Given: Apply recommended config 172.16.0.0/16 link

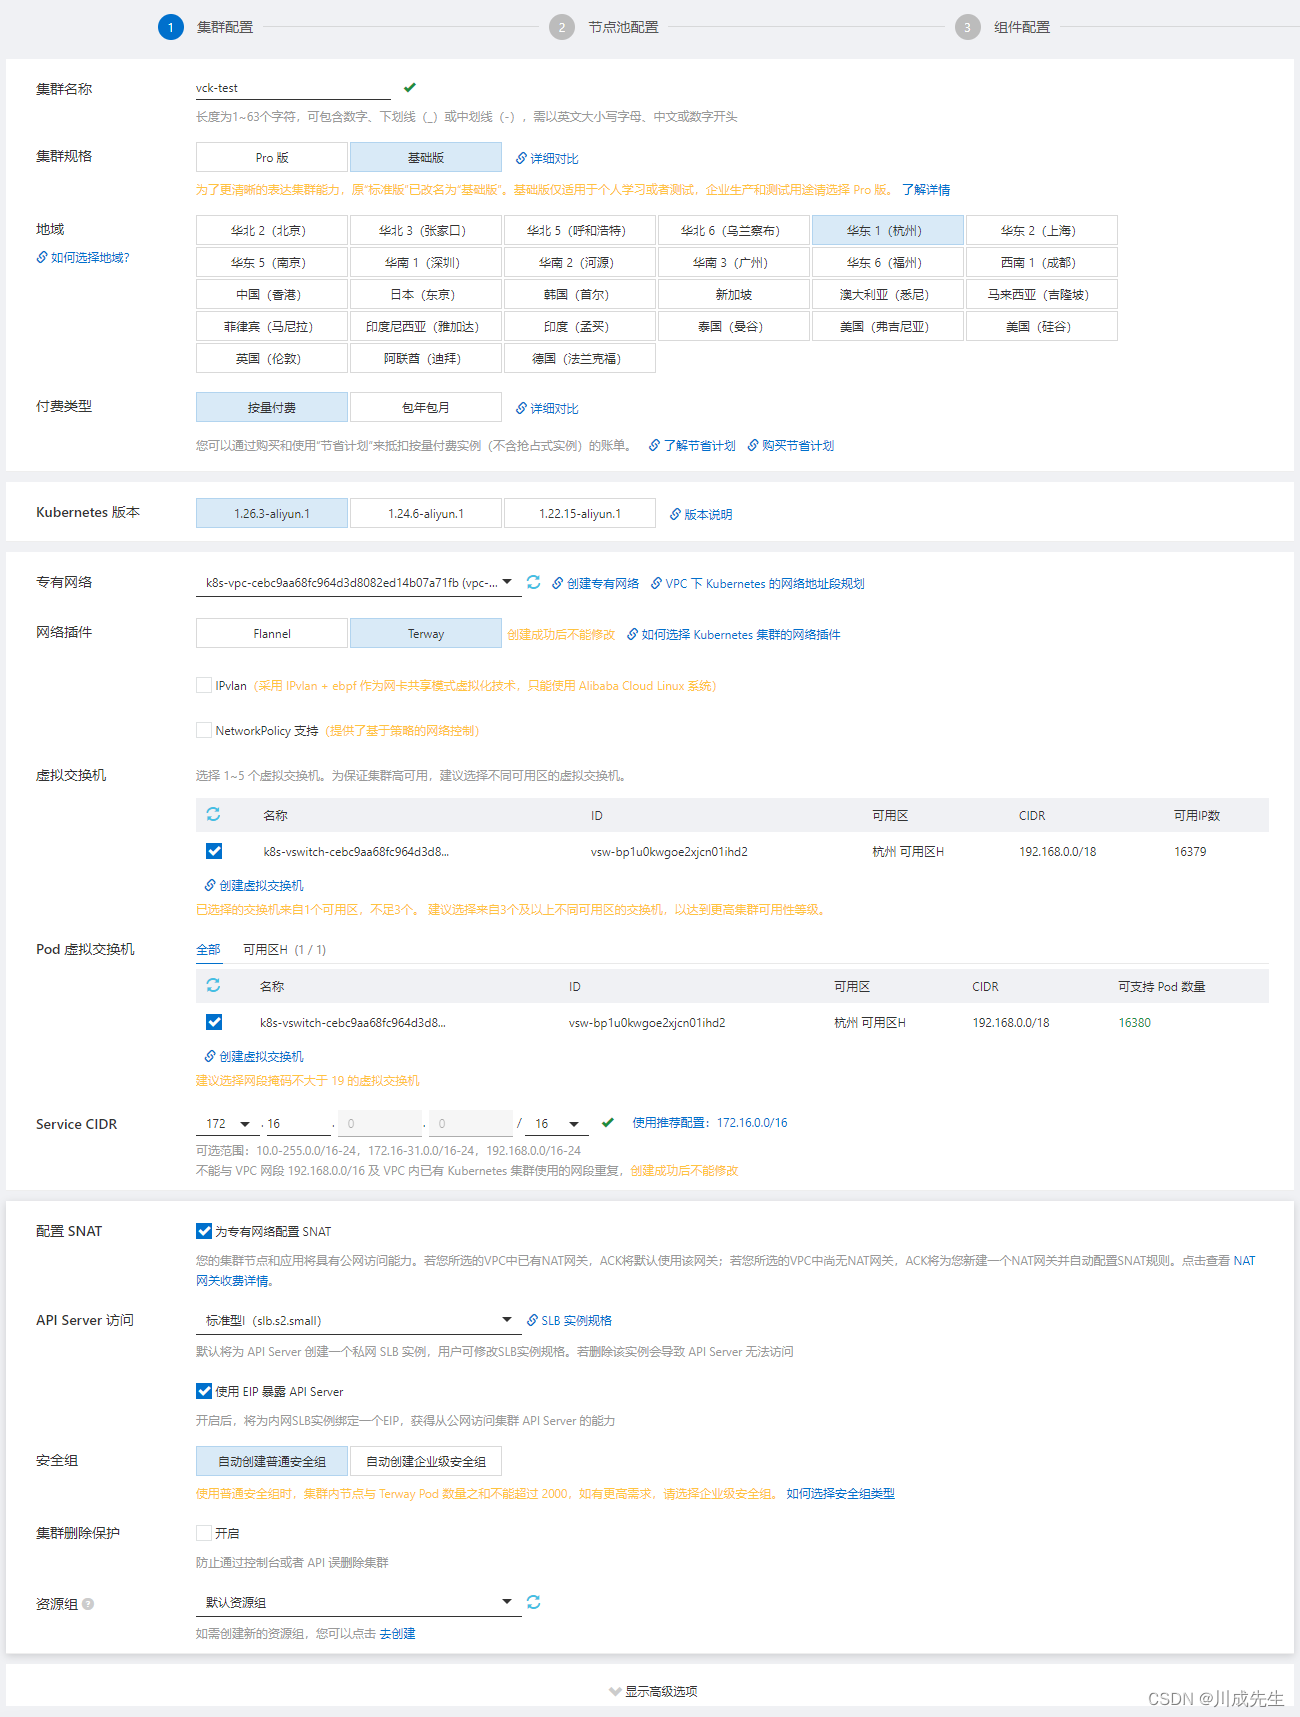Looking at the screenshot, I should click(710, 1122).
